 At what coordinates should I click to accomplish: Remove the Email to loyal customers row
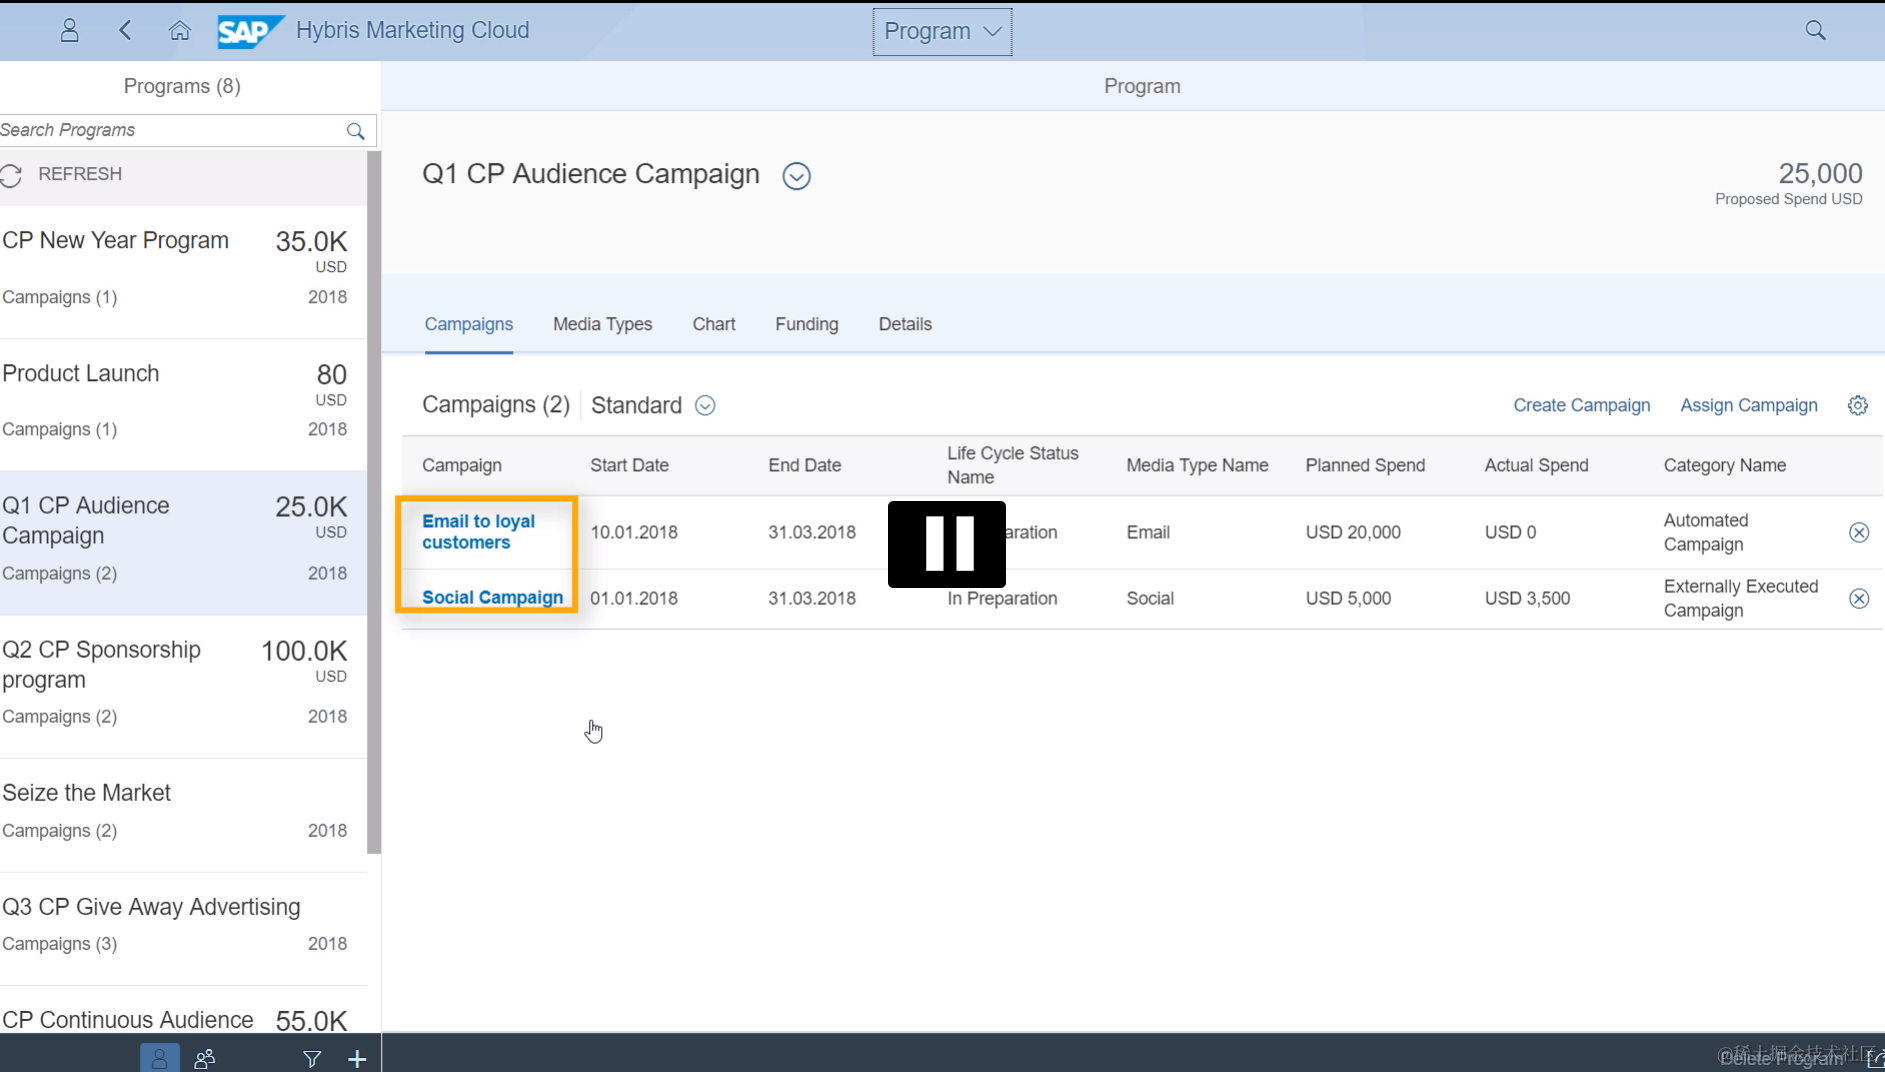1859,532
